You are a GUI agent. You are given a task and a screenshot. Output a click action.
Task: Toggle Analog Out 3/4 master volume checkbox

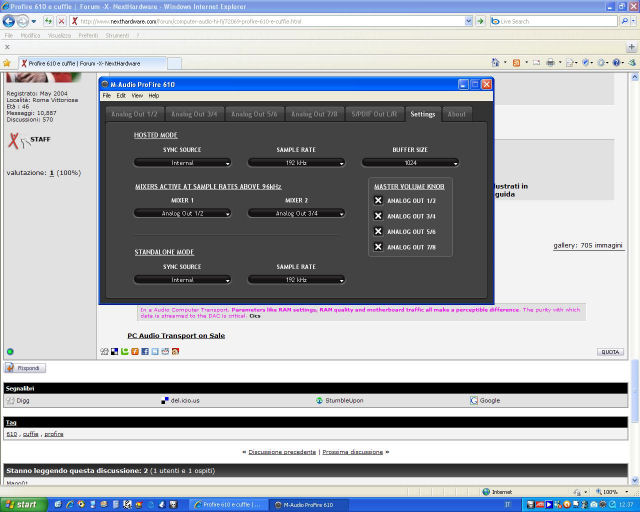(378, 216)
